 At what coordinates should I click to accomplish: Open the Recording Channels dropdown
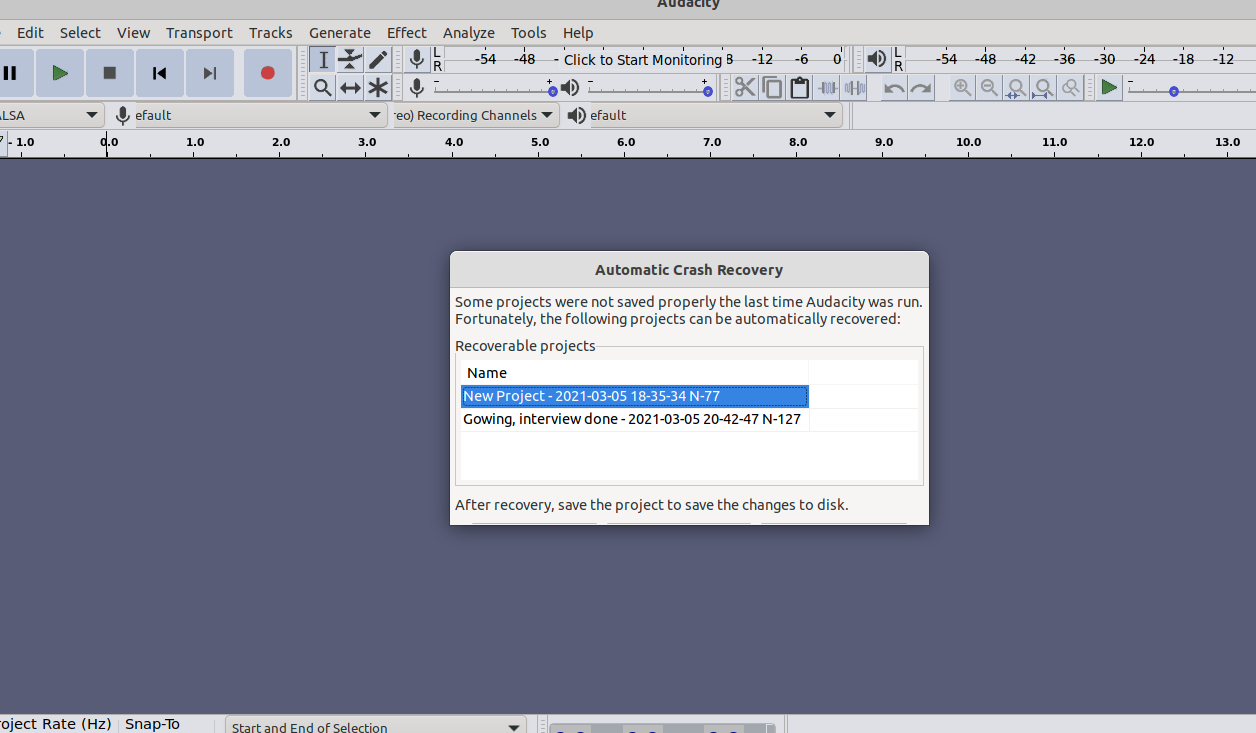click(475, 115)
